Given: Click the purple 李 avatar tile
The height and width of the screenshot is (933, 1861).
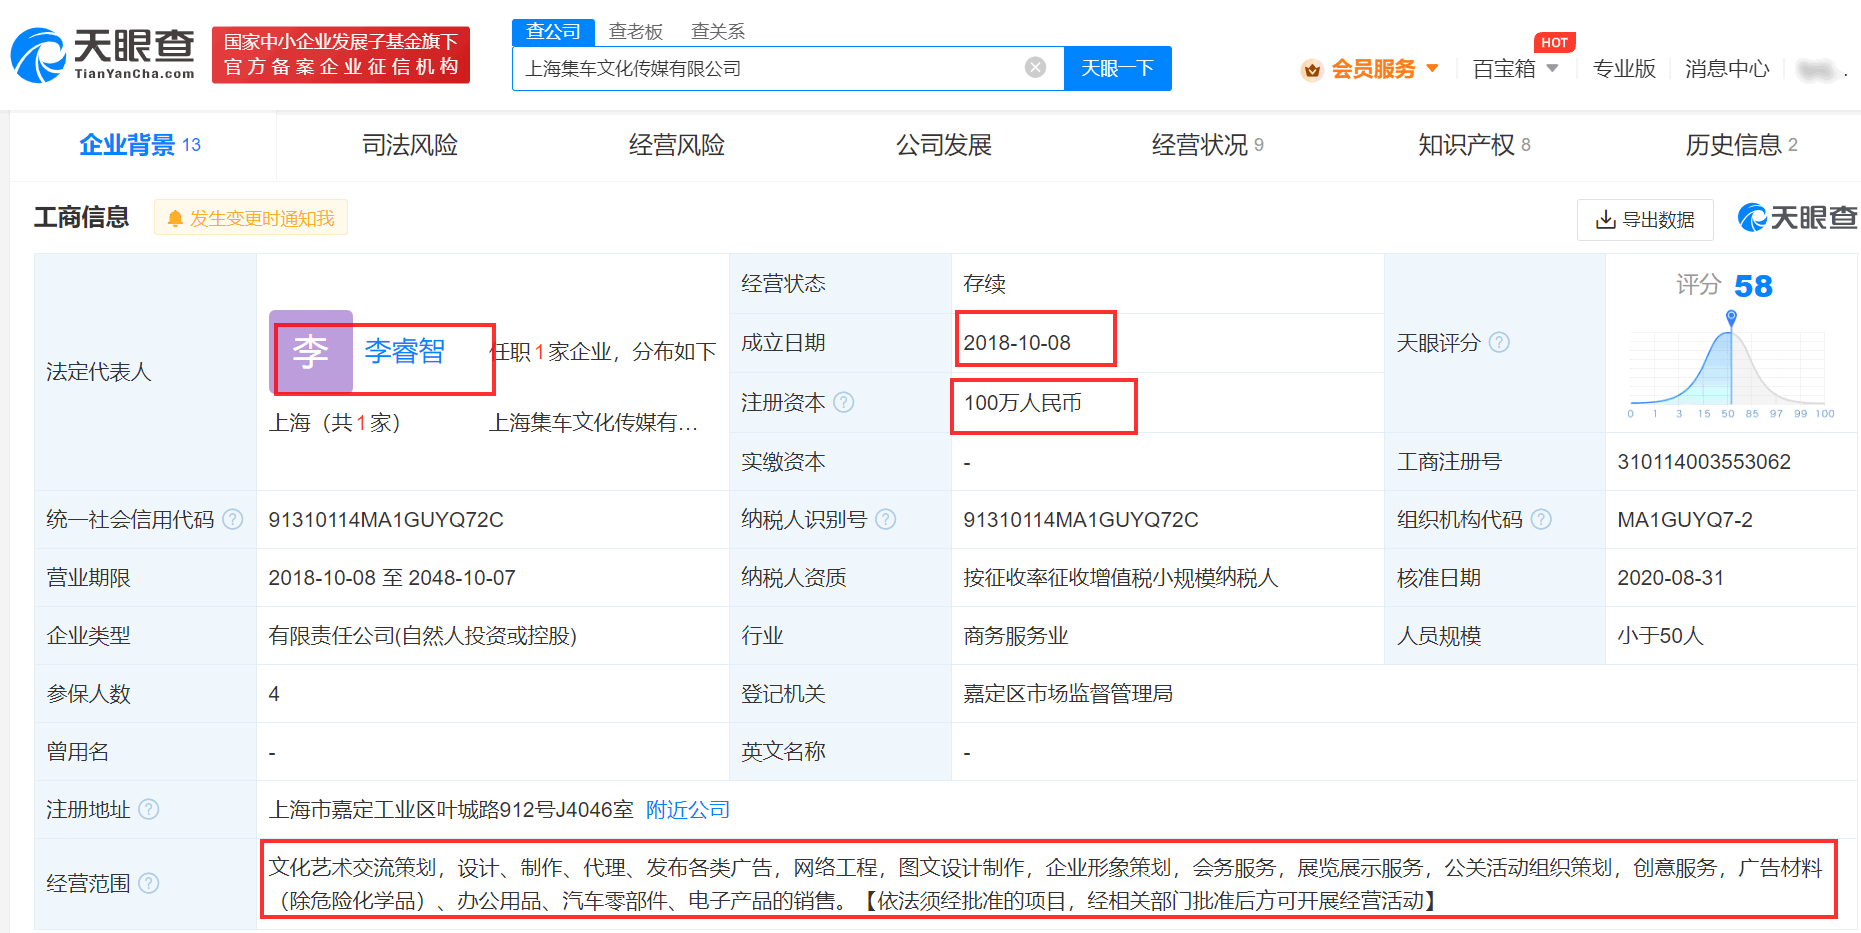Looking at the screenshot, I should click(311, 351).
